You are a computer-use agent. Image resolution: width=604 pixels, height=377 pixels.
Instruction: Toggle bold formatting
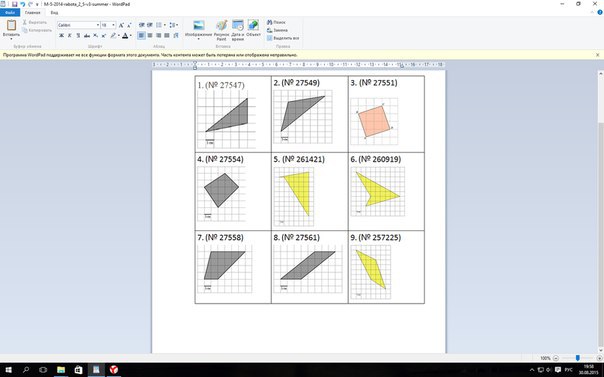(x=61, y=35)
